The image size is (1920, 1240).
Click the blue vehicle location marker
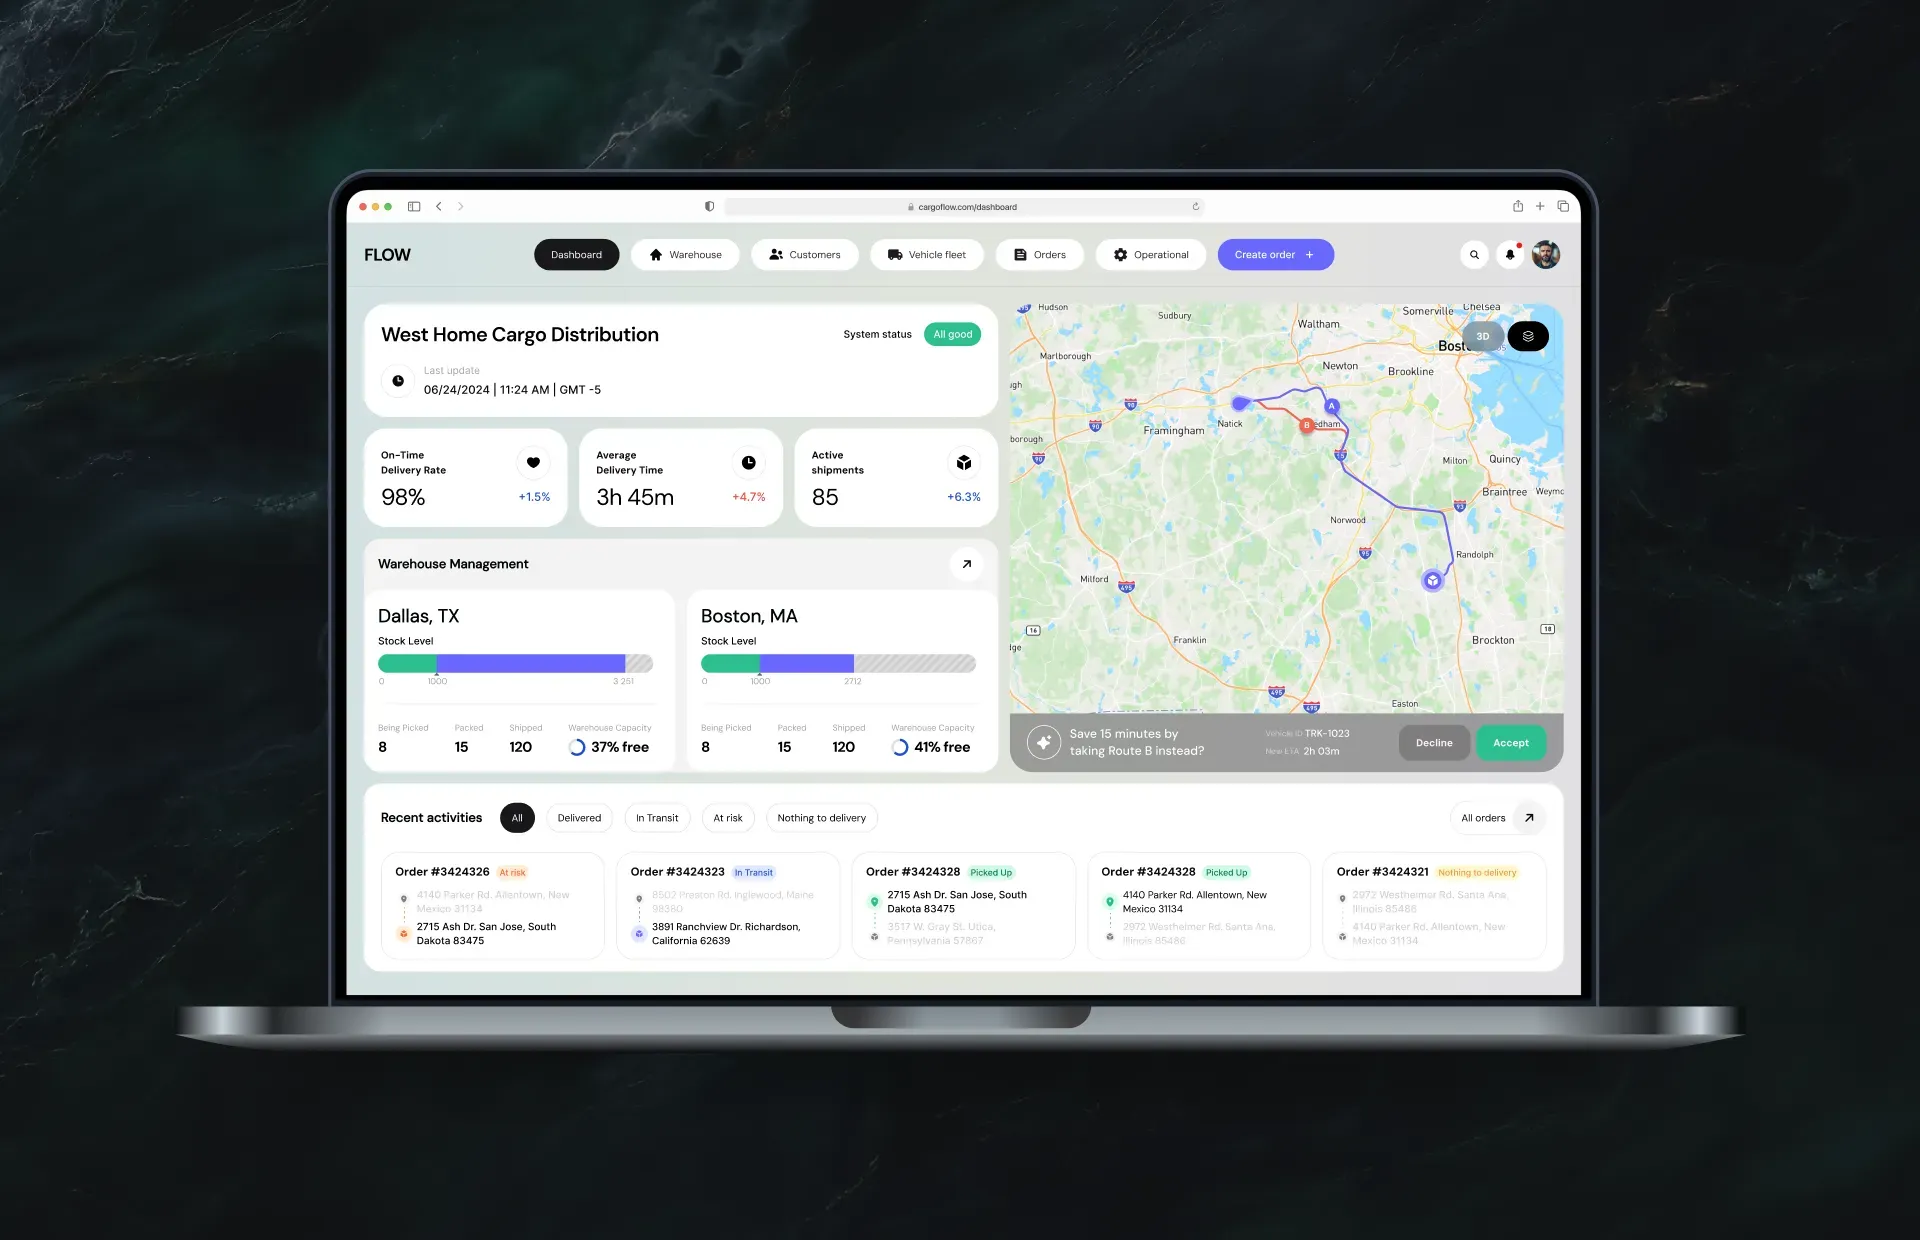pyautogui.click(x=1241, y=403)
